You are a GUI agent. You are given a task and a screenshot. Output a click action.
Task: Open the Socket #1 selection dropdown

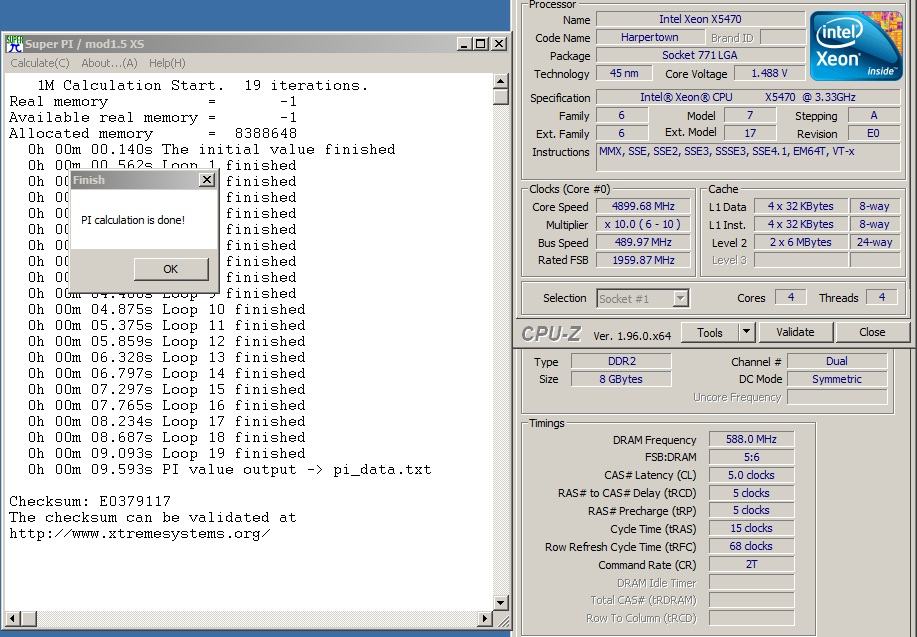tap(680, 299)
